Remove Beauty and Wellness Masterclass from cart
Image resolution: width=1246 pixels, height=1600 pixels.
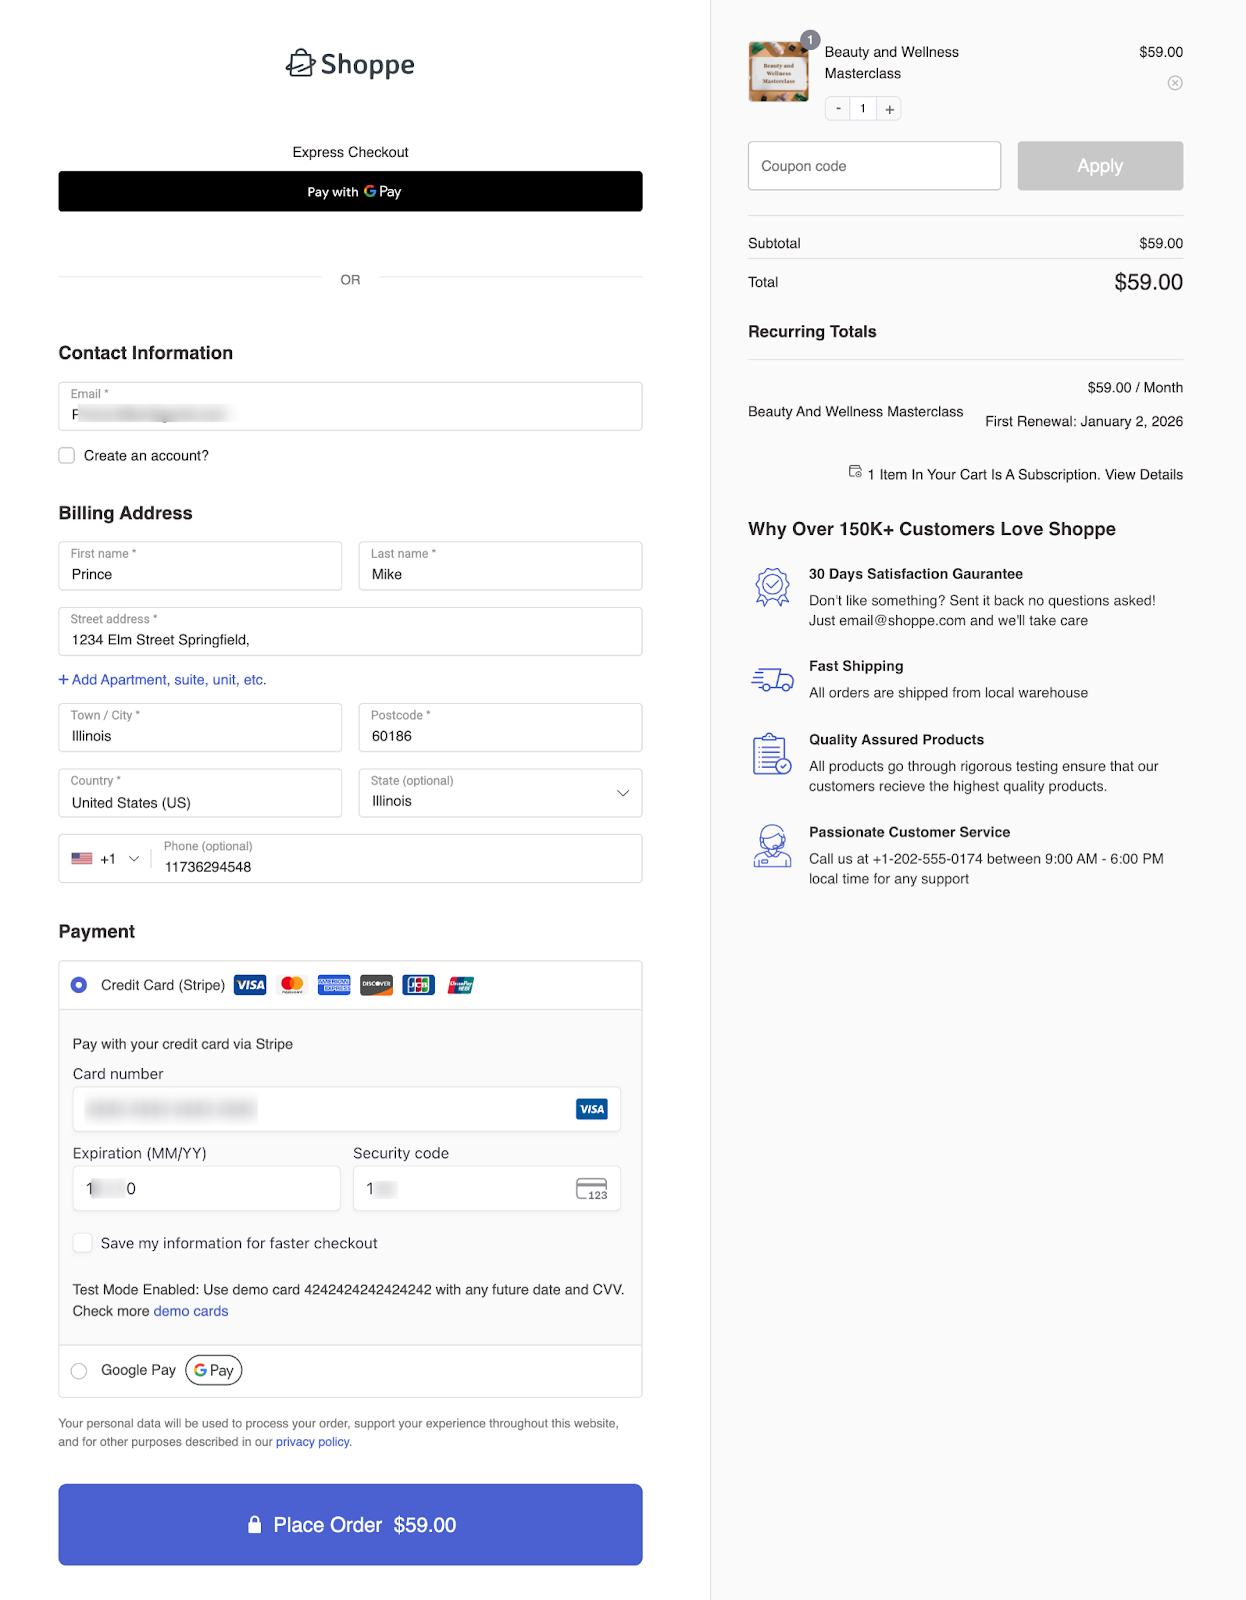(x=1175, y=83)
